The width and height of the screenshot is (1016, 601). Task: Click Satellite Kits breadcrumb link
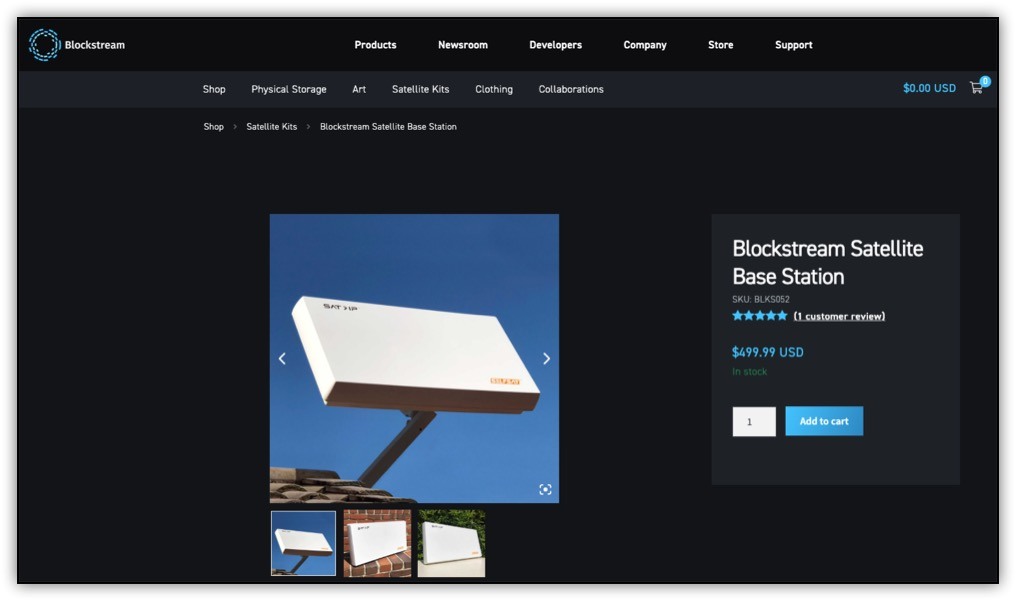click(271, 127)
